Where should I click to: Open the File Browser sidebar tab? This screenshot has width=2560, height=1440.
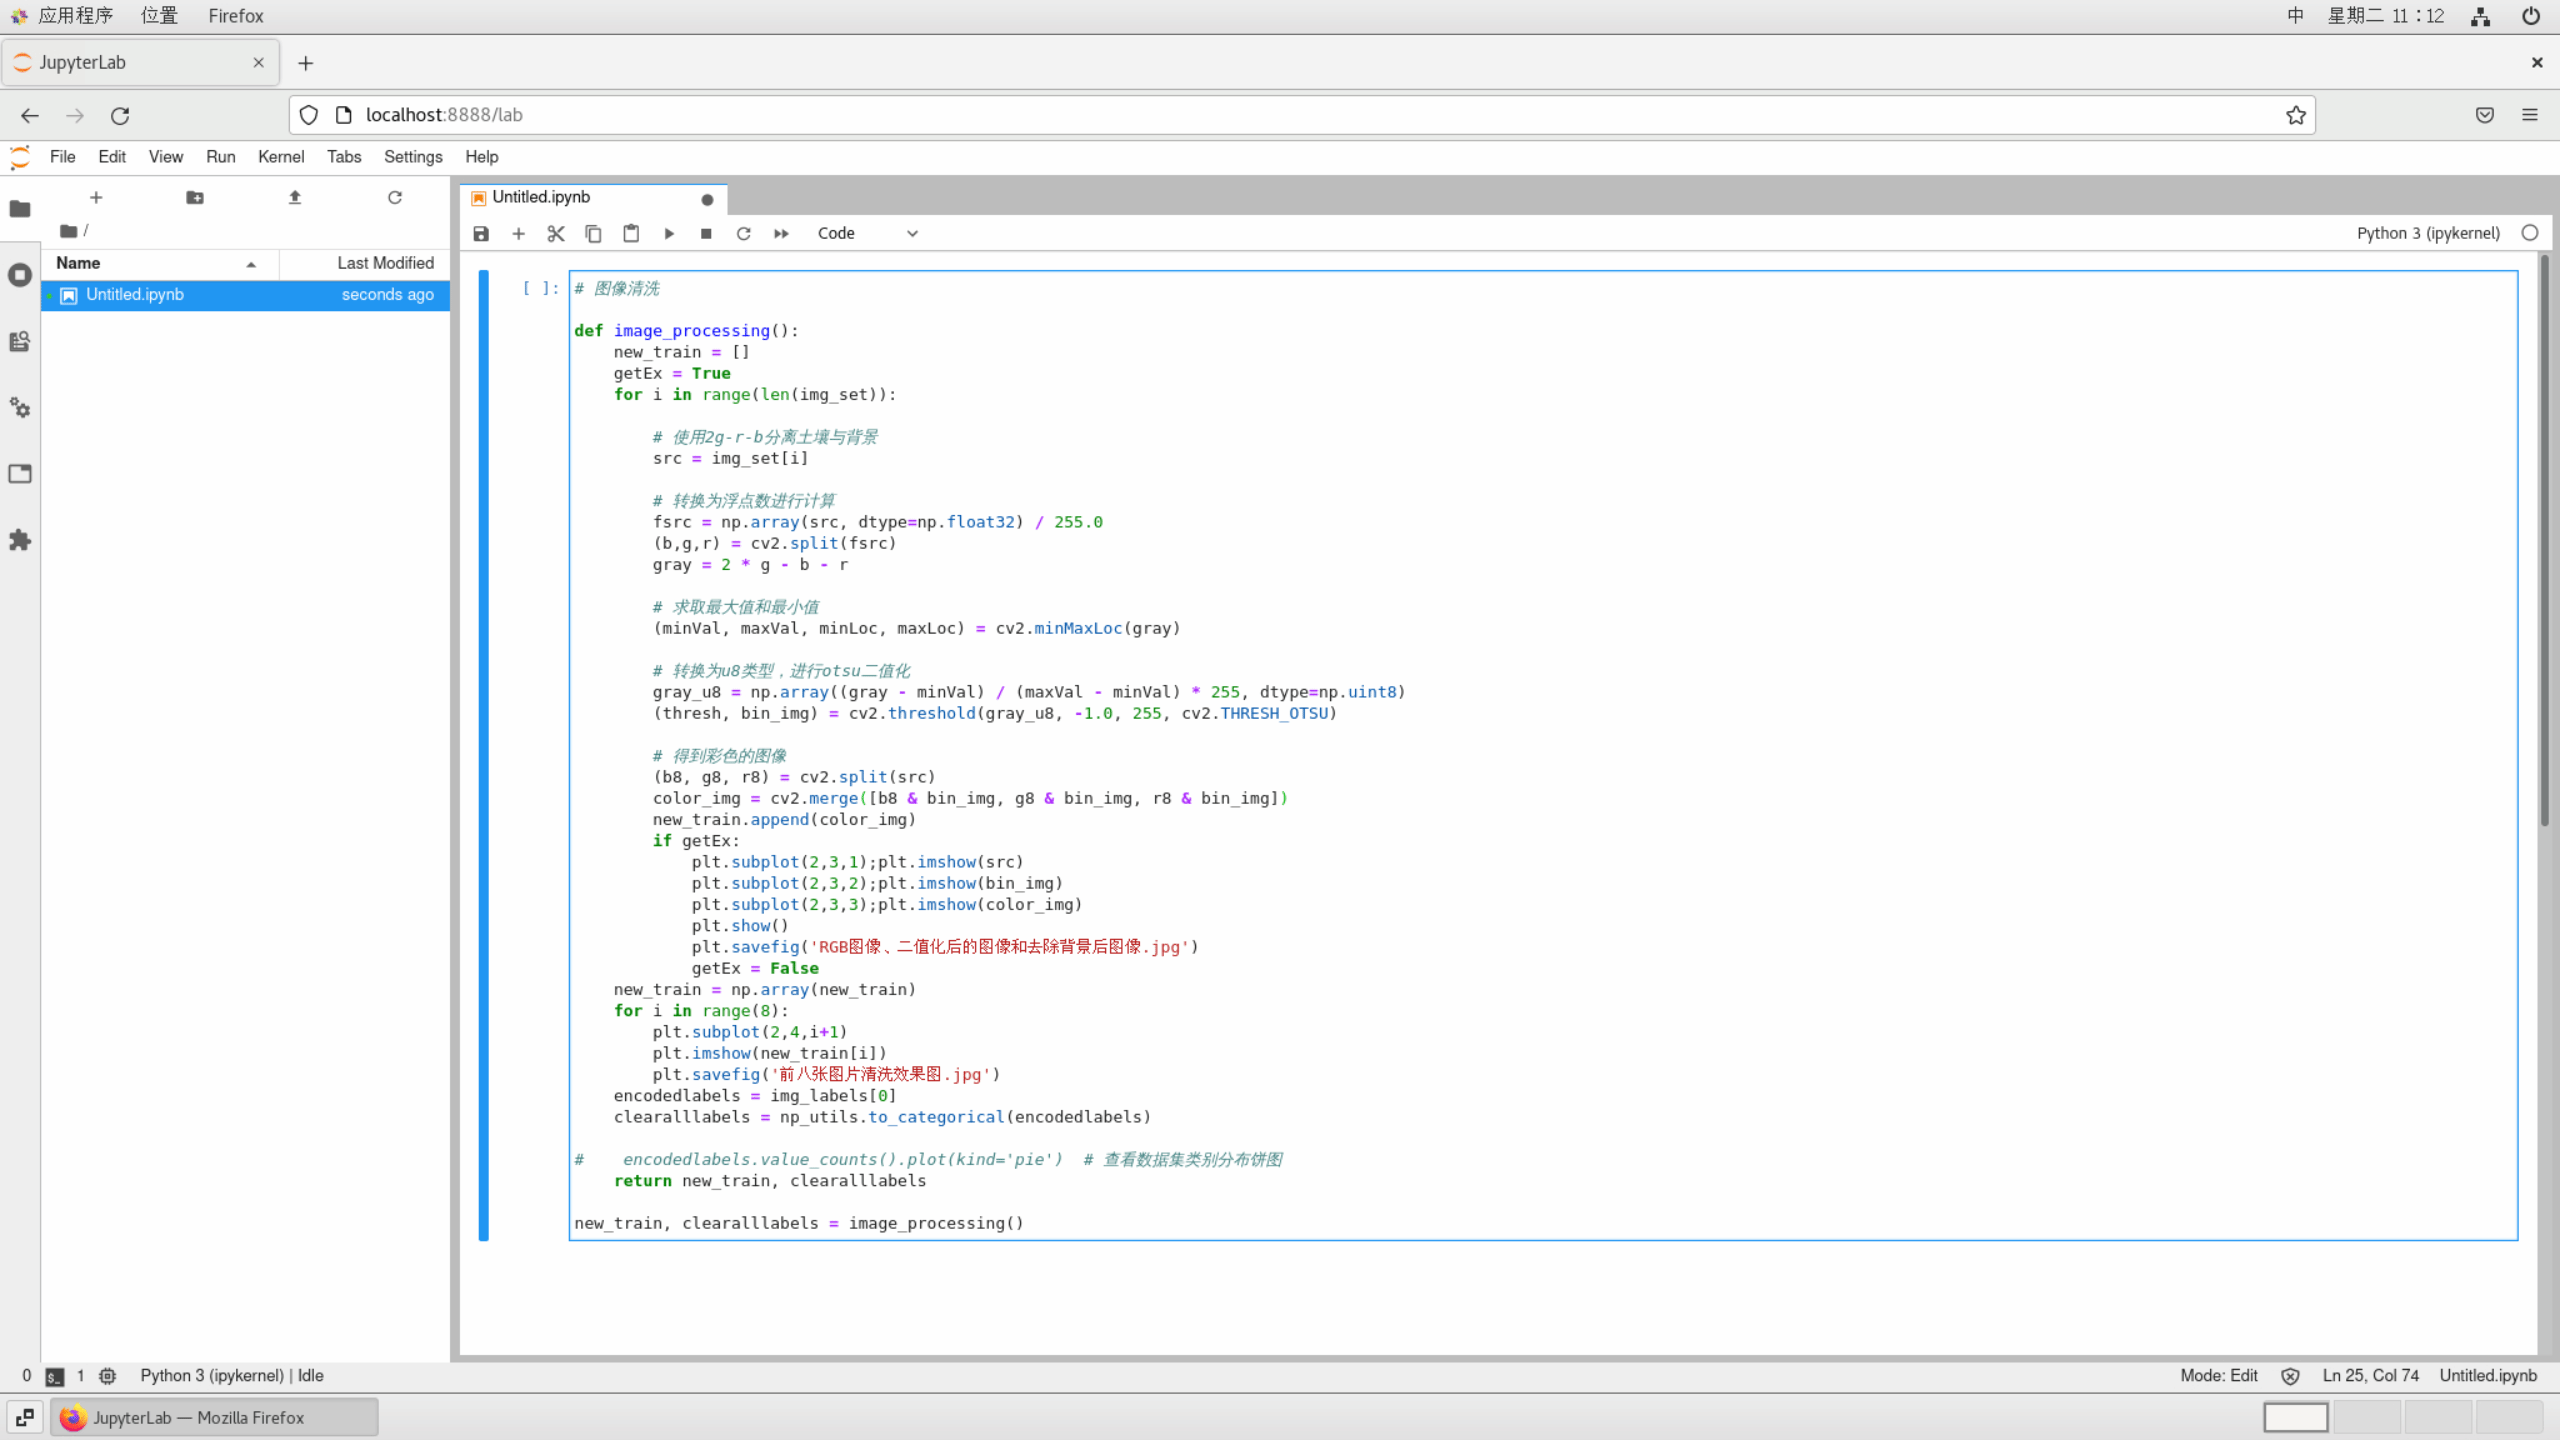coord(20,209)
